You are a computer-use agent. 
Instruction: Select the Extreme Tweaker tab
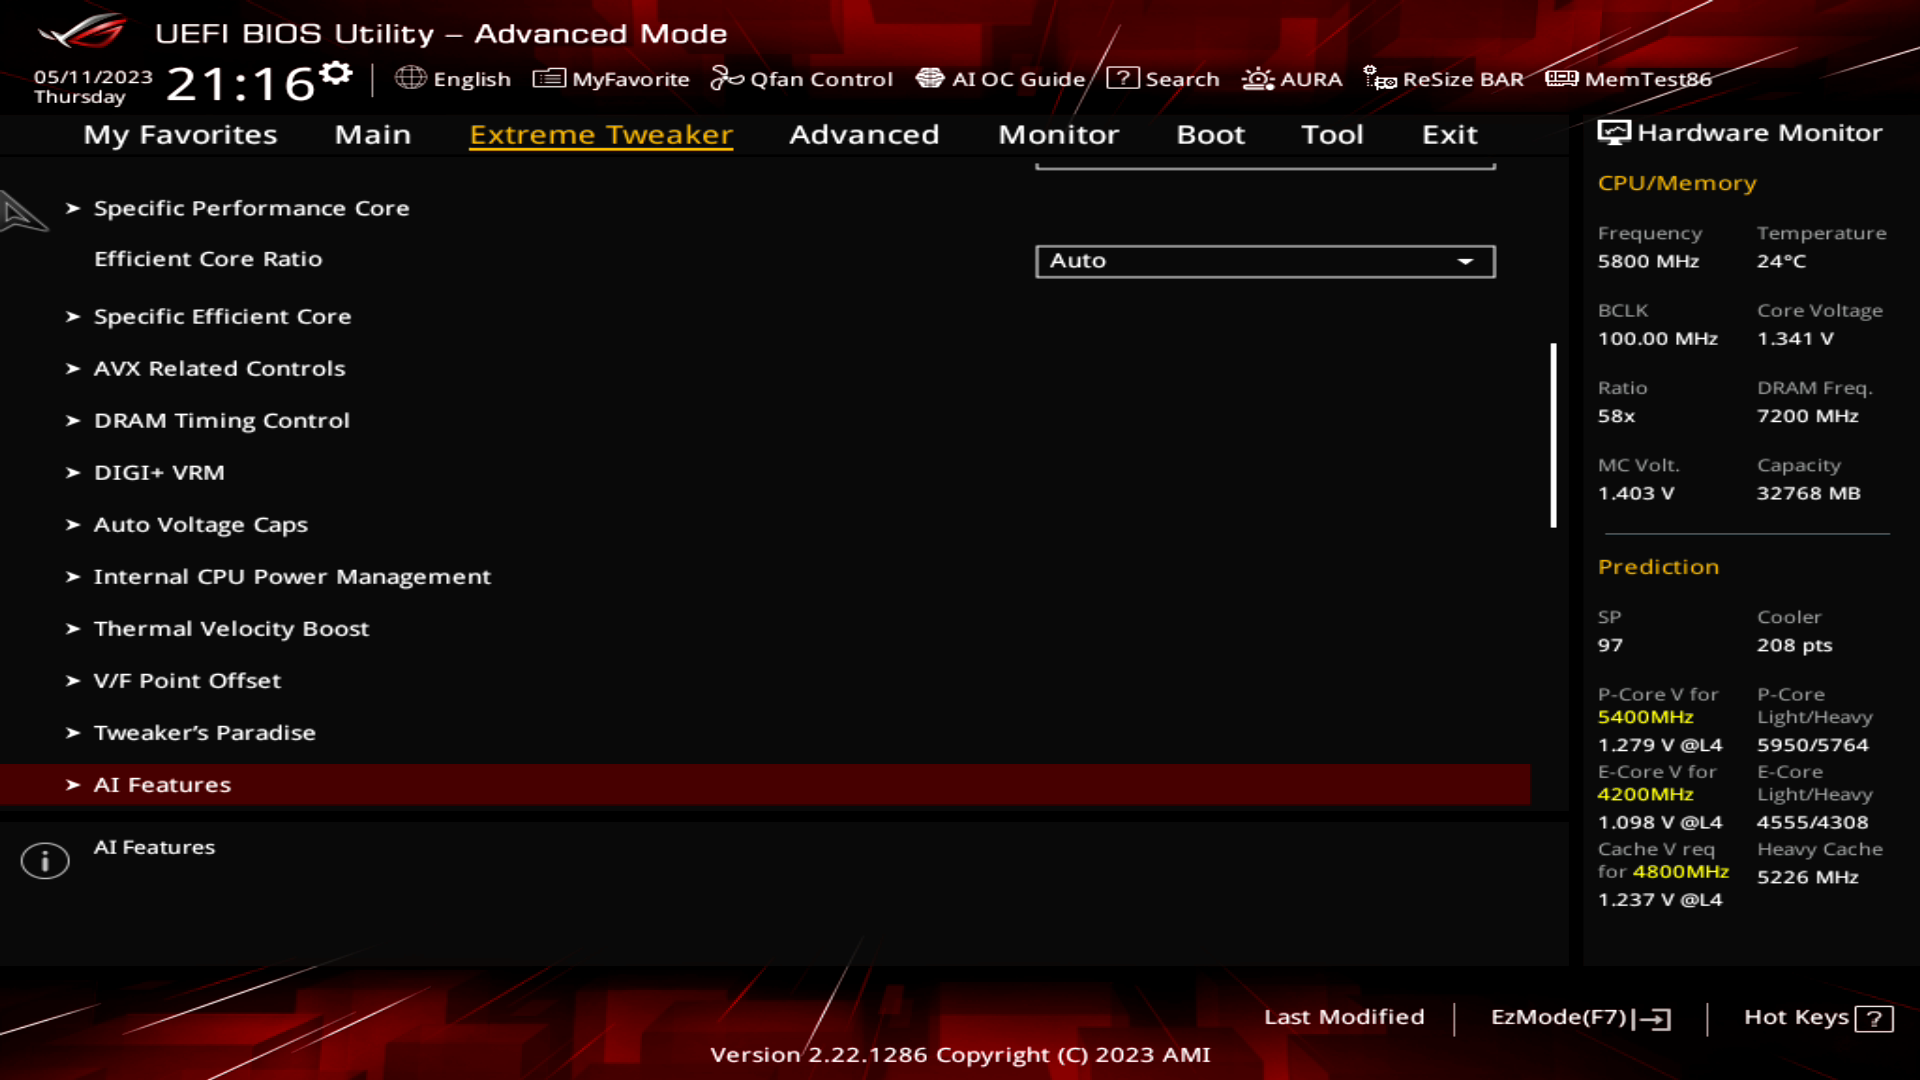[x=600, y=133]
